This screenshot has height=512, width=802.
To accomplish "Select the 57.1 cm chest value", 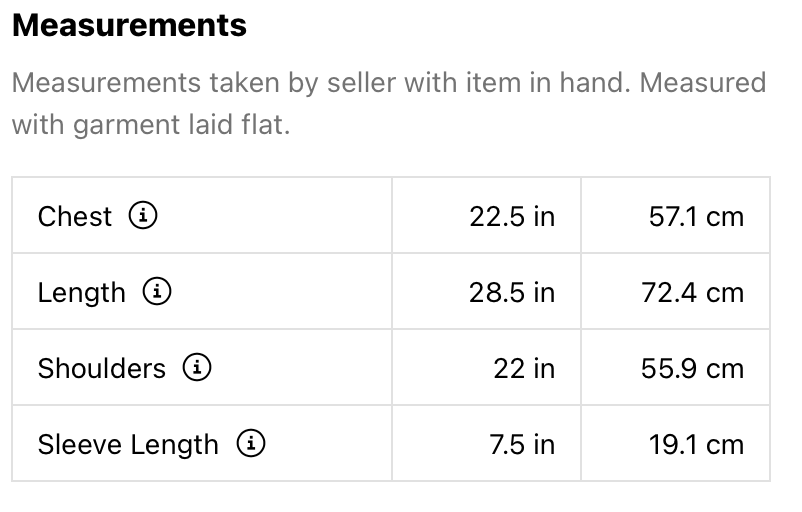I will (x=696, y=216).
